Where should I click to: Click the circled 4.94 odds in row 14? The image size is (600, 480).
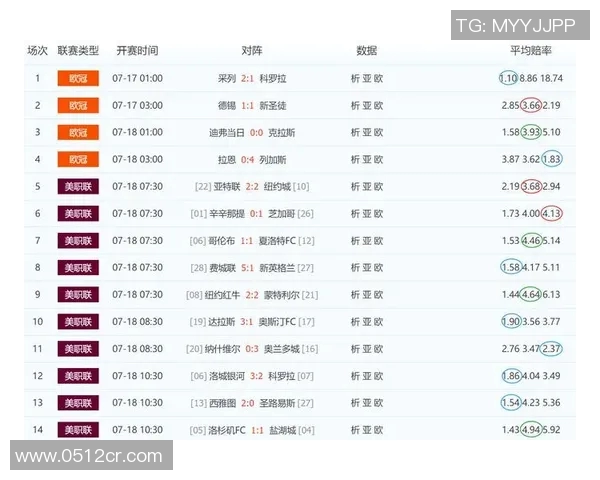pyautogui.click(x=529, y=429)
